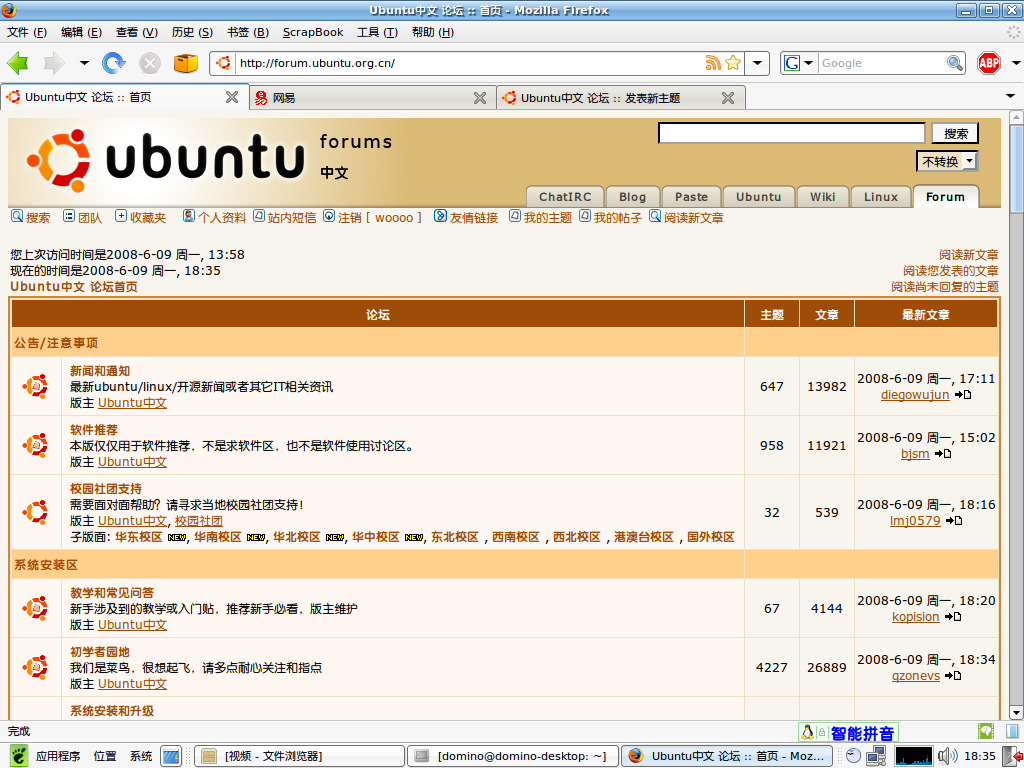This screenshot has height=768, width=1024.
Task: Click the 个人资料 profile icon
Action: pos(189,216)
